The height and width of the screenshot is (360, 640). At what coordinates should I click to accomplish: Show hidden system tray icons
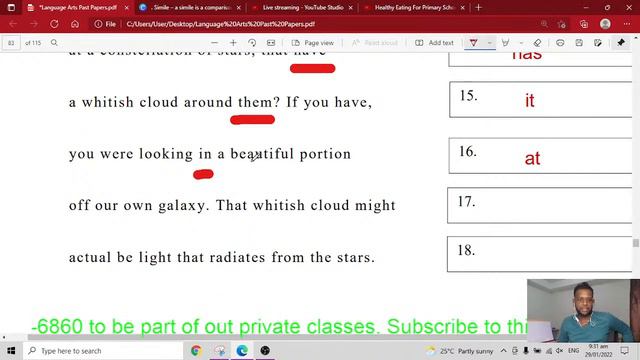click(504, 351)
